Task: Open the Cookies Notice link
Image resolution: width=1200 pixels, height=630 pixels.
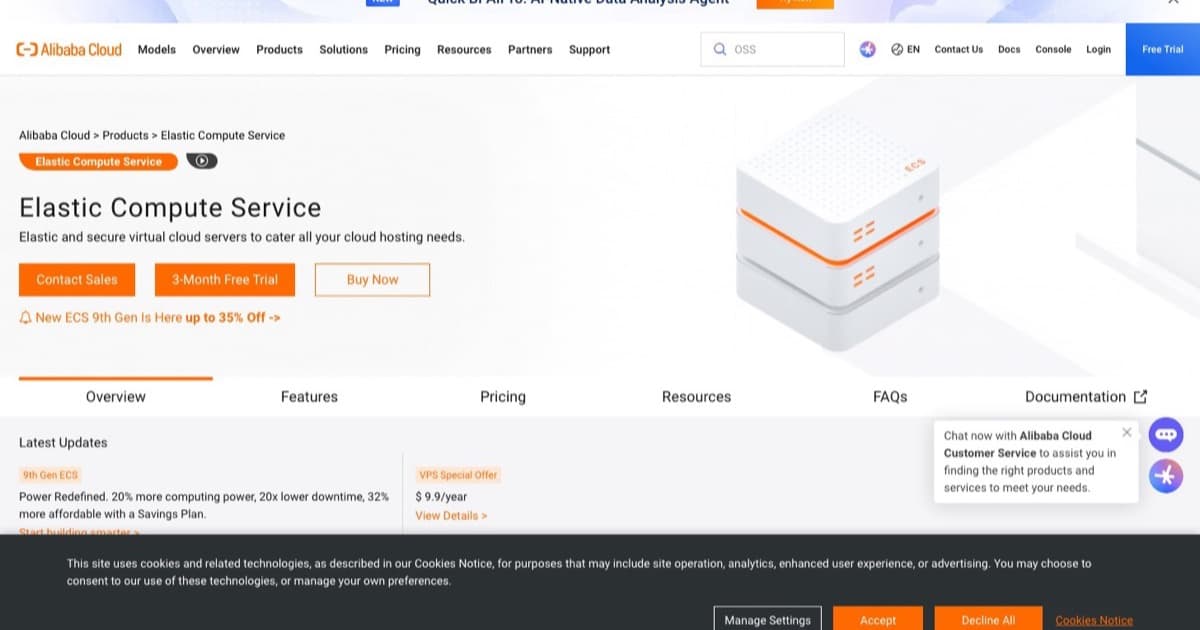Action: click(x=1094, y=620)
